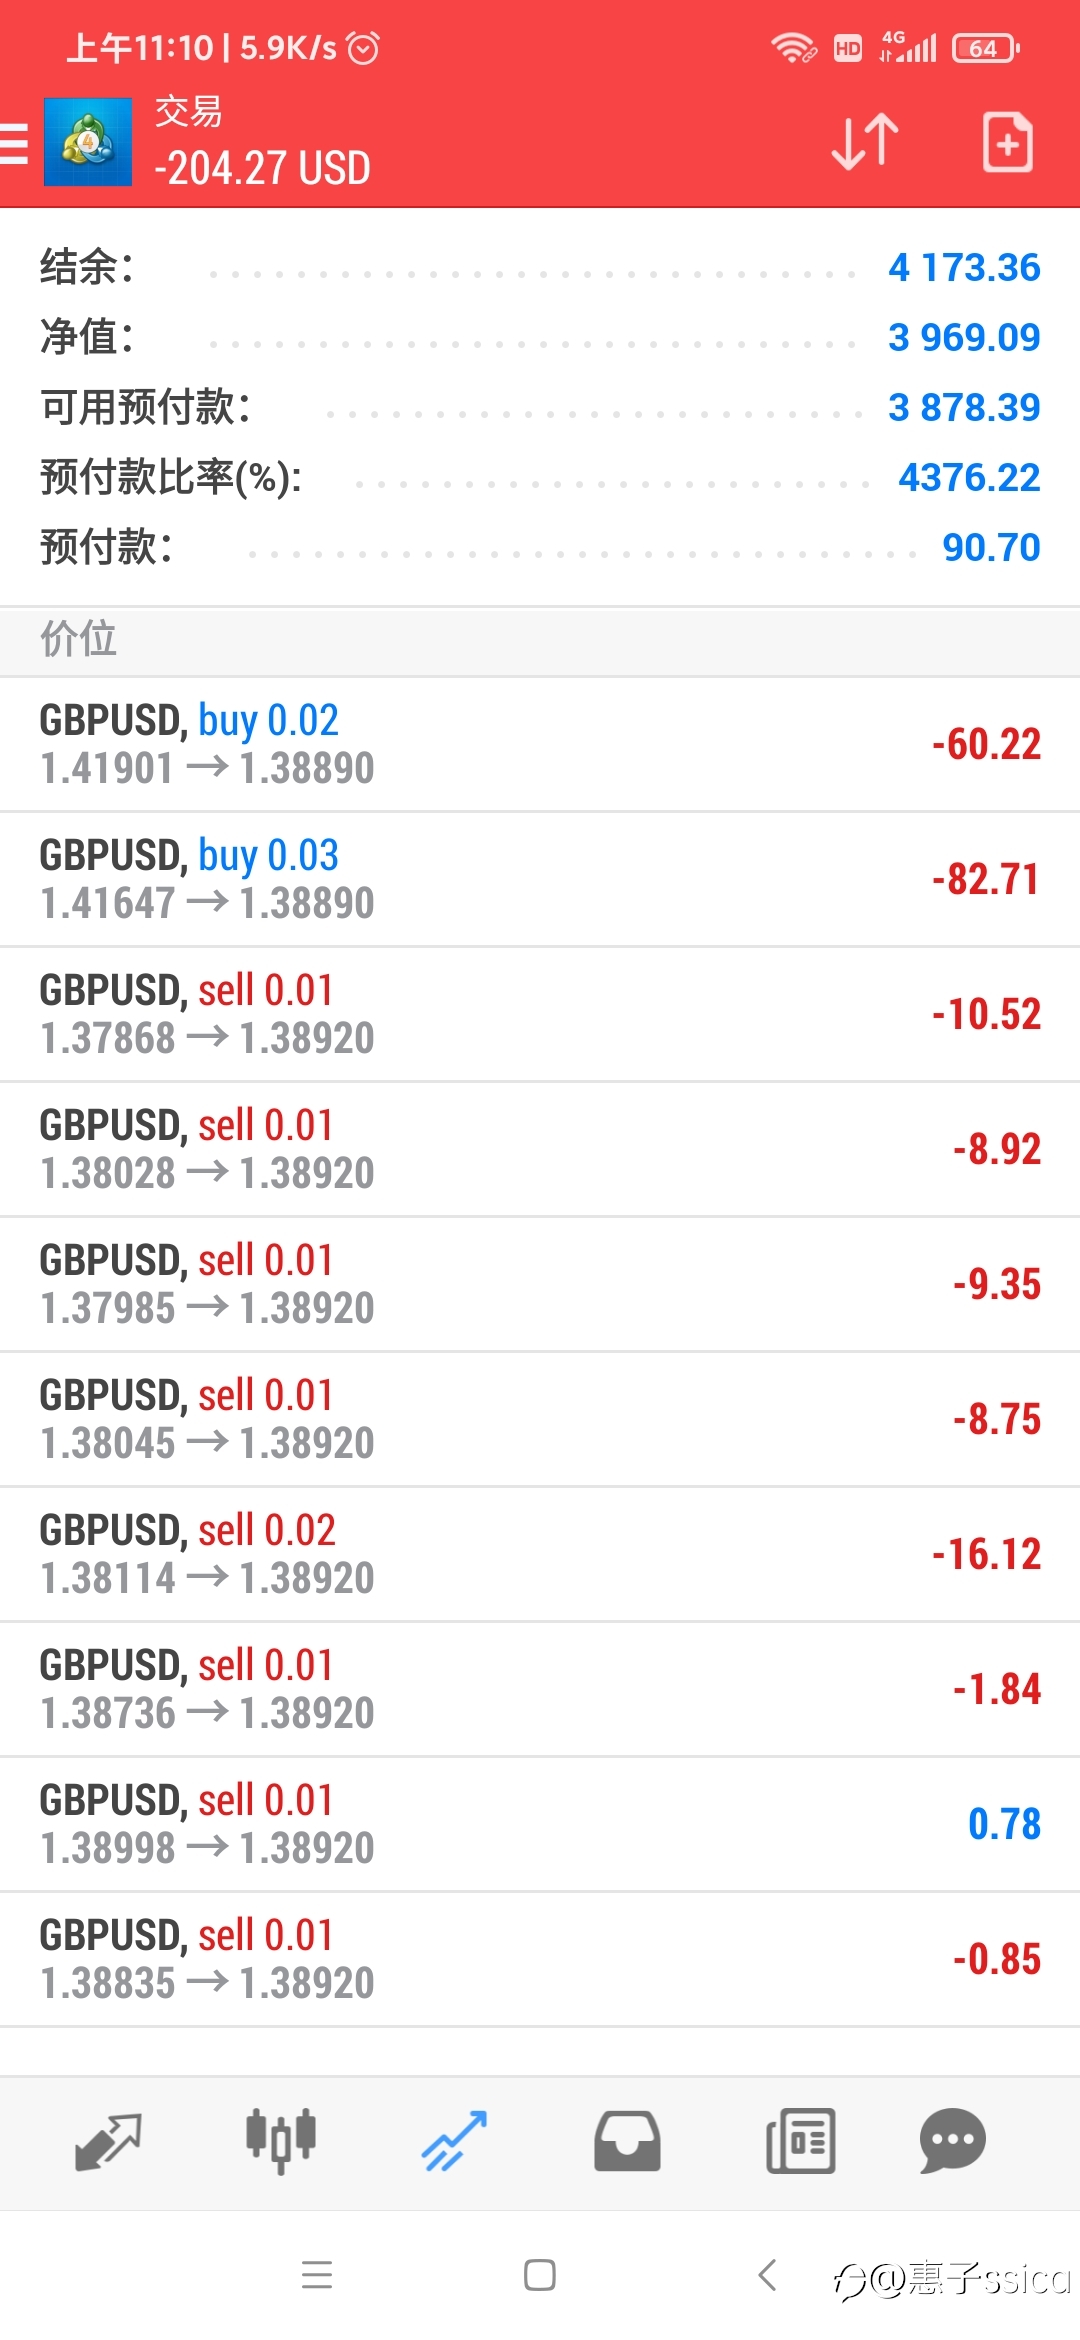This screenshot has width=1080, height=2340.
Task: Open the hamburger side menu
Action: click(x=13, y=142)
